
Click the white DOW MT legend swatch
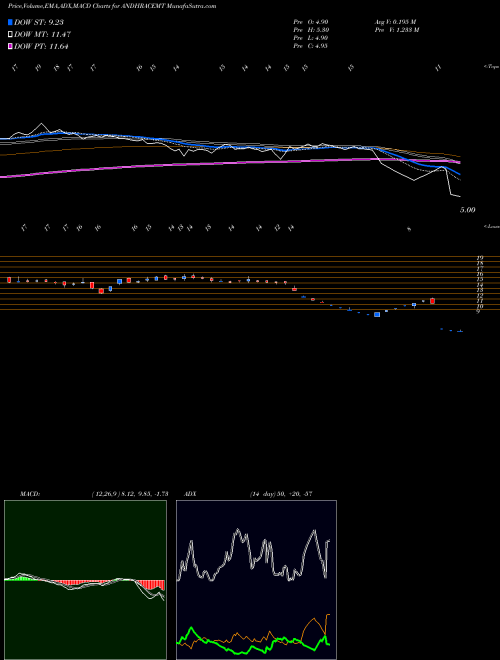coord(10,35)
